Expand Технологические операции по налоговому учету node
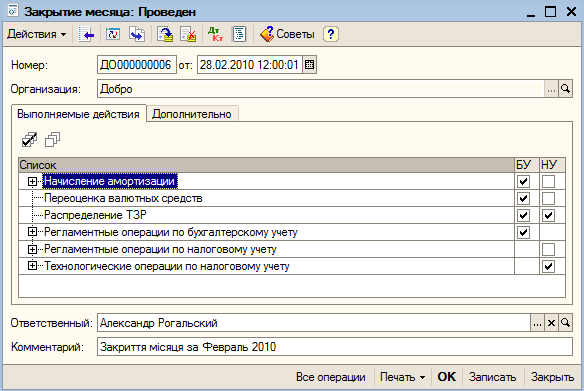584x391 pixels. 32,266
